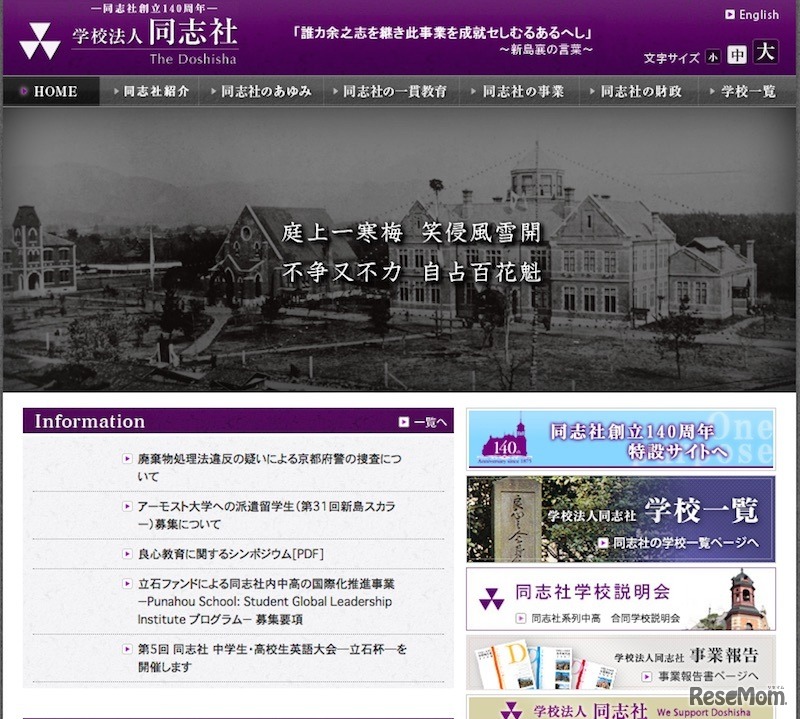Image resolution: width=800 pixels, height=719 pixels.
Task: Set text size to small (小)
Action: click(712, 57)
